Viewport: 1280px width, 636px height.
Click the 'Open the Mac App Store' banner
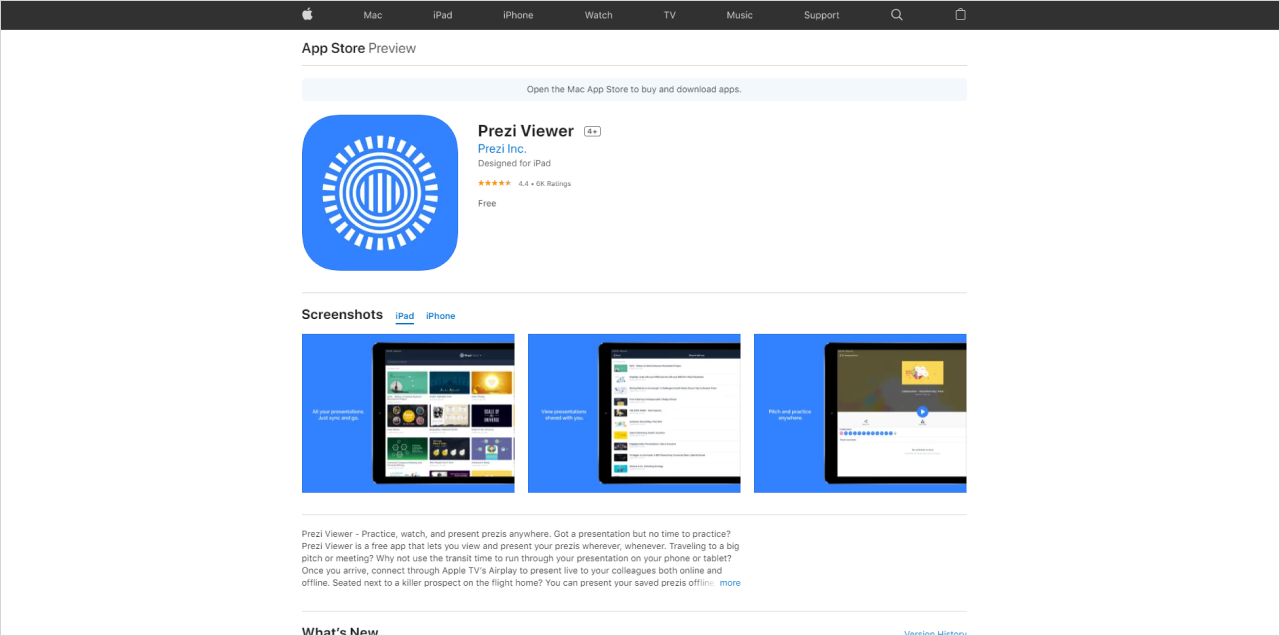[x=634, y=89]
